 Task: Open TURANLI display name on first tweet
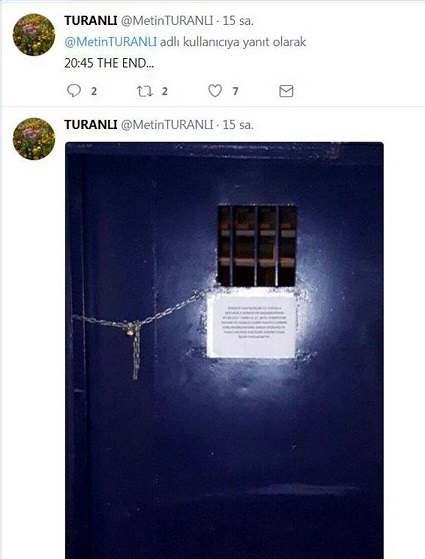click(x=91, y=21)
